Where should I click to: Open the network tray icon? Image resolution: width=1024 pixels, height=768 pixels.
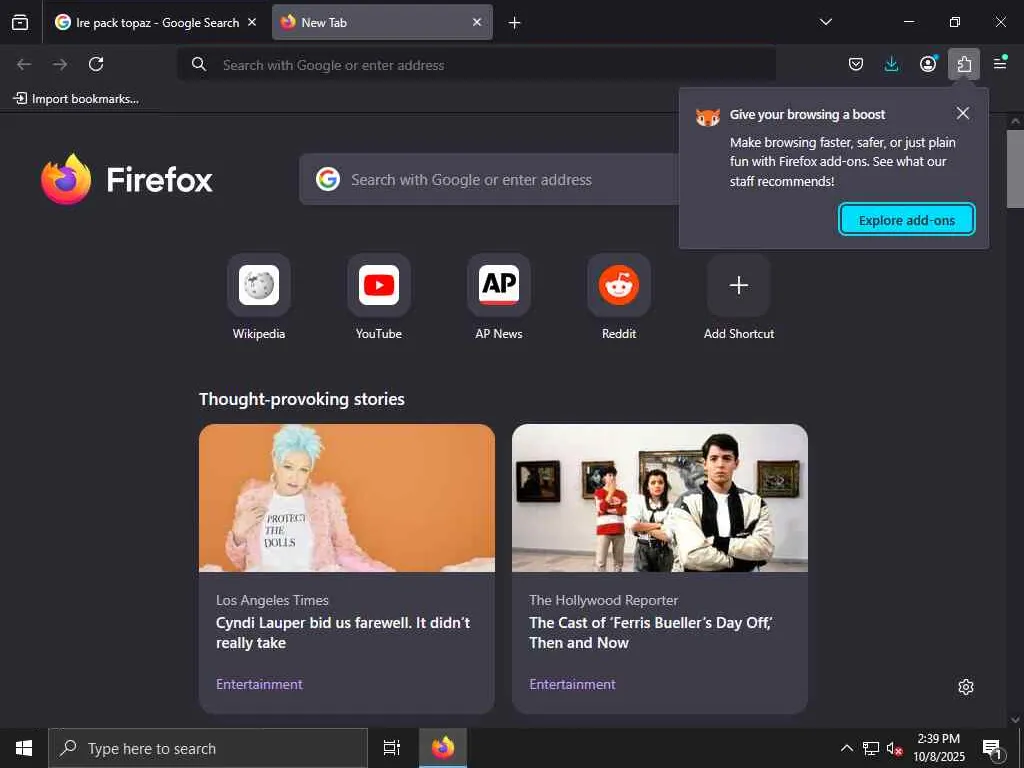(871, 748)
